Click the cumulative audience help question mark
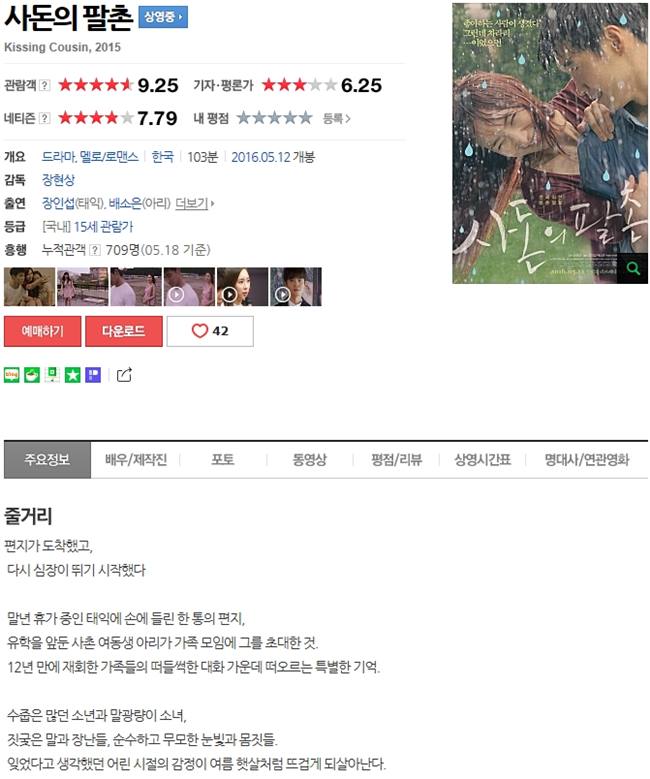Image resolution: width=650 pixels, height=779 pixels. pyautogui.click(x=95, y=250)
